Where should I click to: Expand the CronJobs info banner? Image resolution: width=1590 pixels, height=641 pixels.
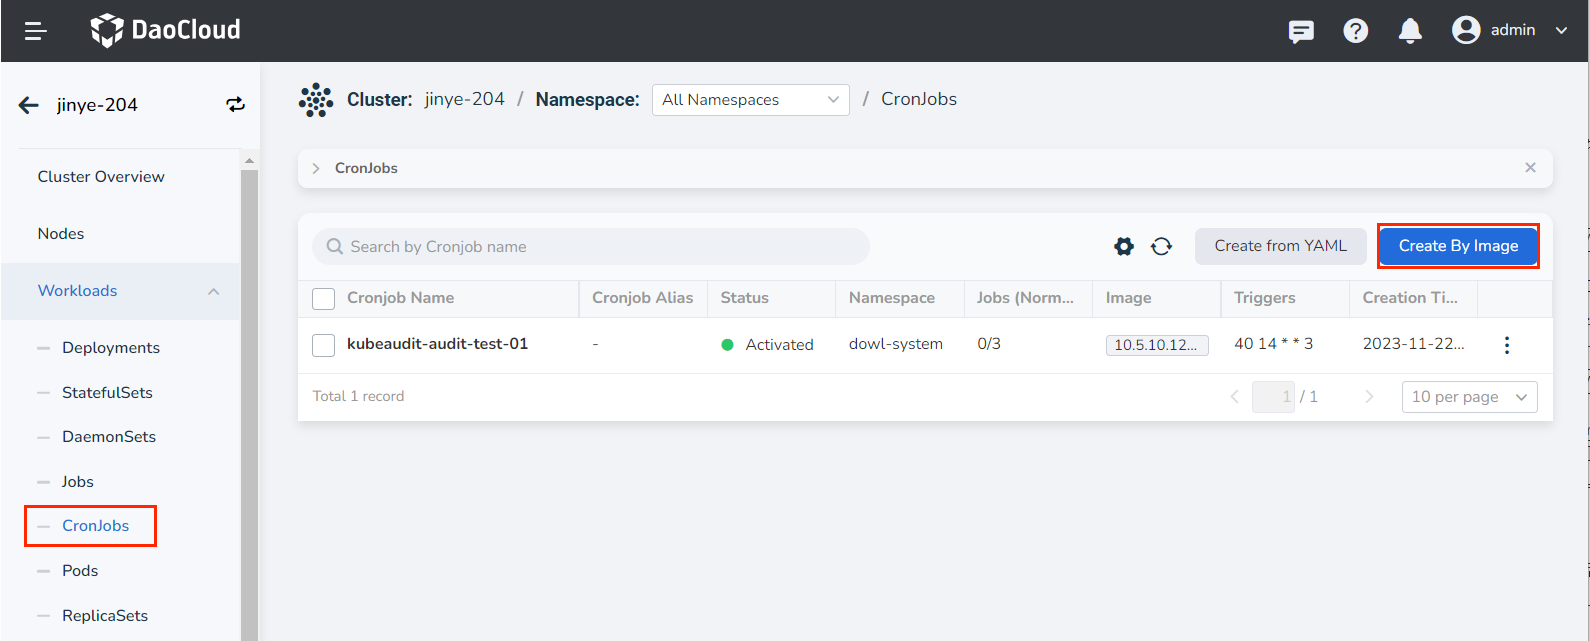(316, 168)
